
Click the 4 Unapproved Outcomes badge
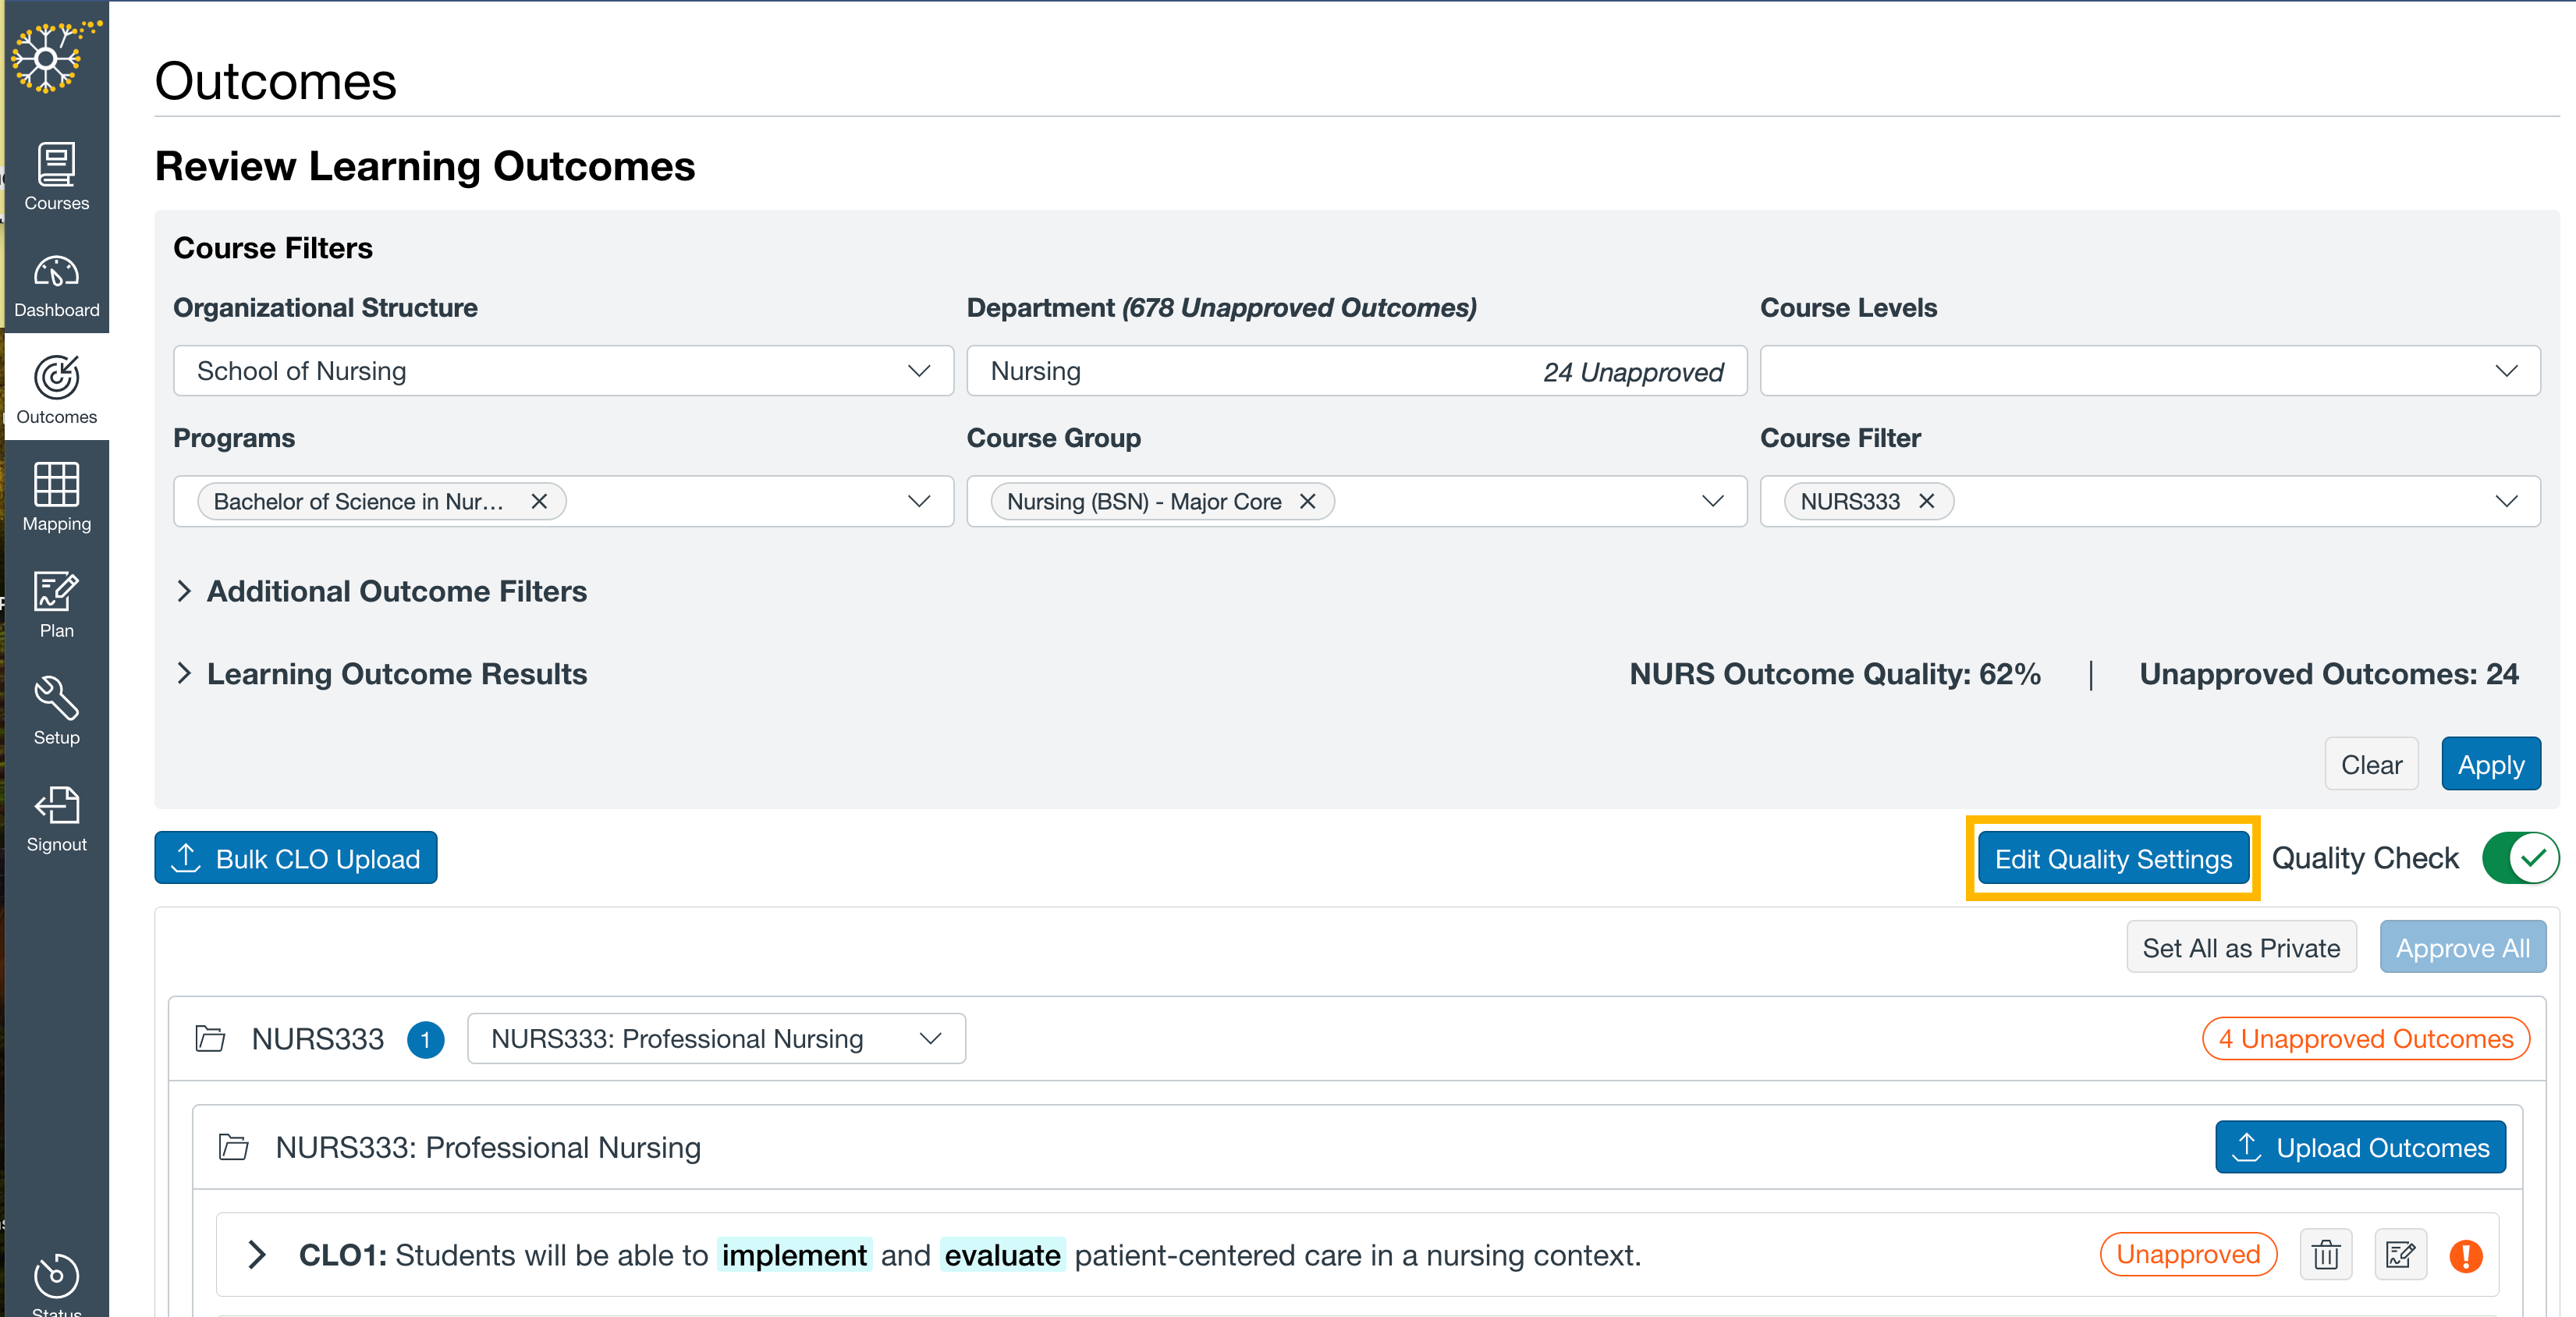[2365, 1039]
